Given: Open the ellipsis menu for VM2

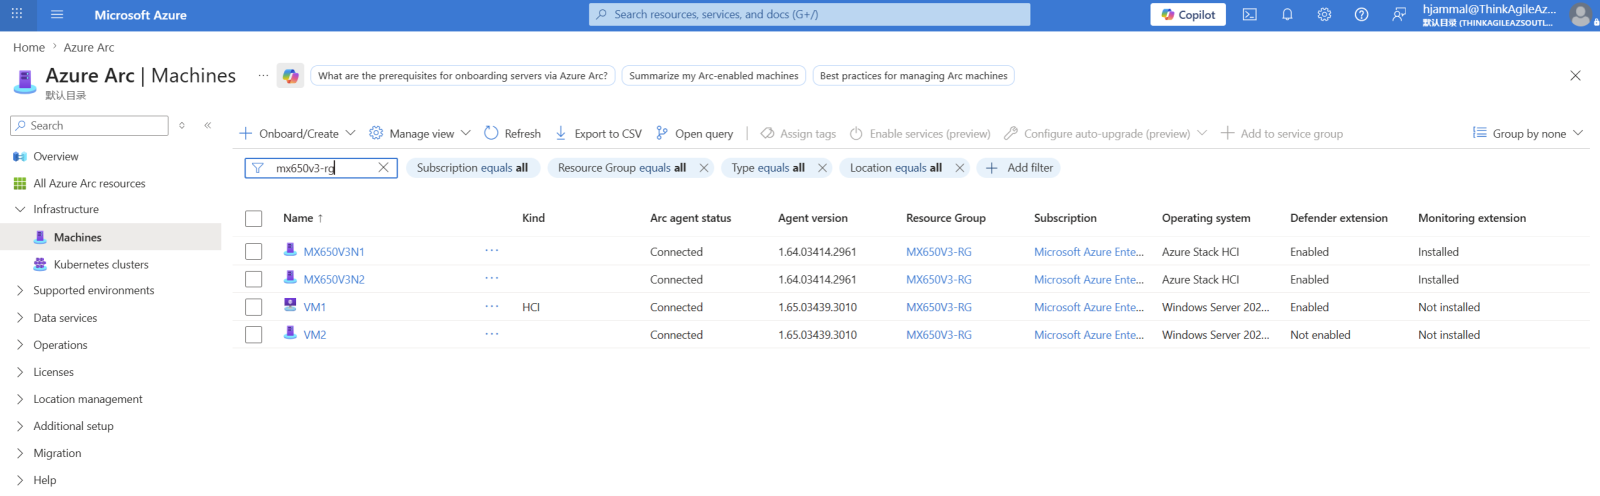Looking at the screenshot, I should [491, 333].
